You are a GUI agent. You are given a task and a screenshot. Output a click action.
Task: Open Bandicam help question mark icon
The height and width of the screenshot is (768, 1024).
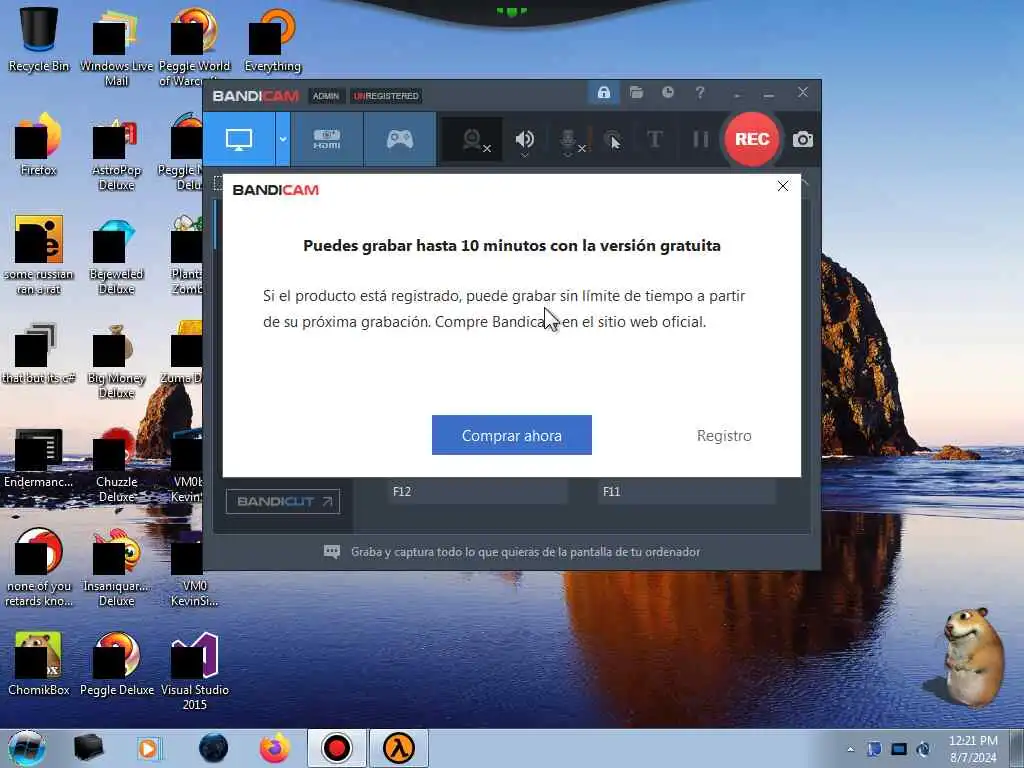pyautogui.click(x=699, y=93)
